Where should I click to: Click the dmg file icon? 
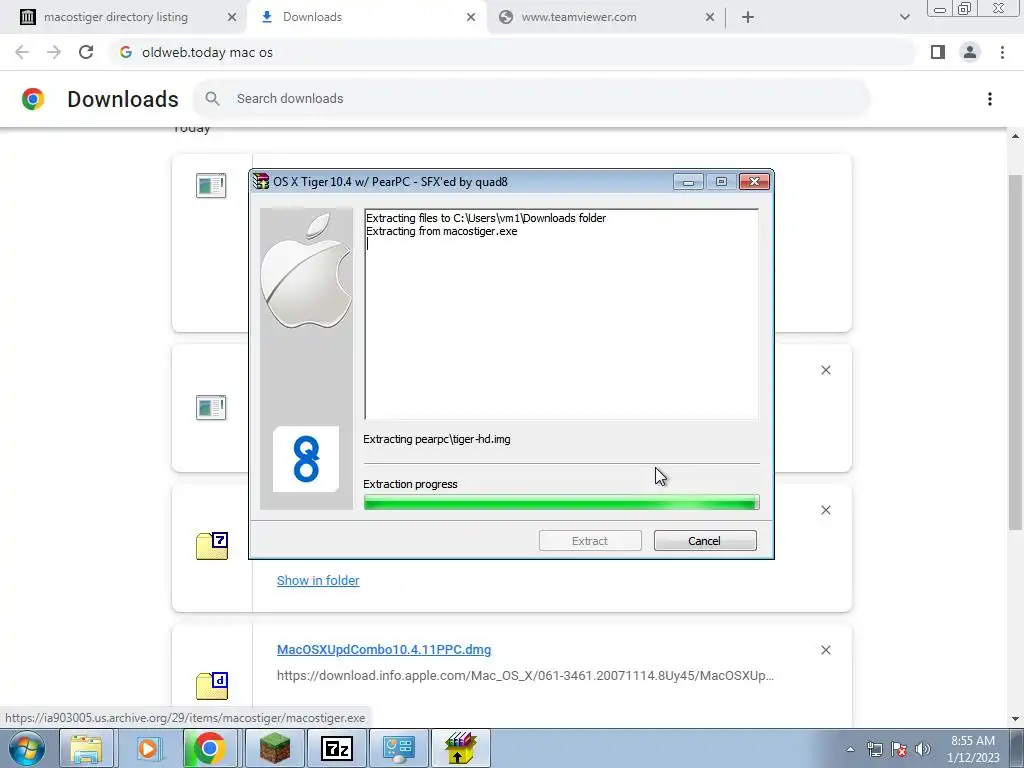click(212, 686)
